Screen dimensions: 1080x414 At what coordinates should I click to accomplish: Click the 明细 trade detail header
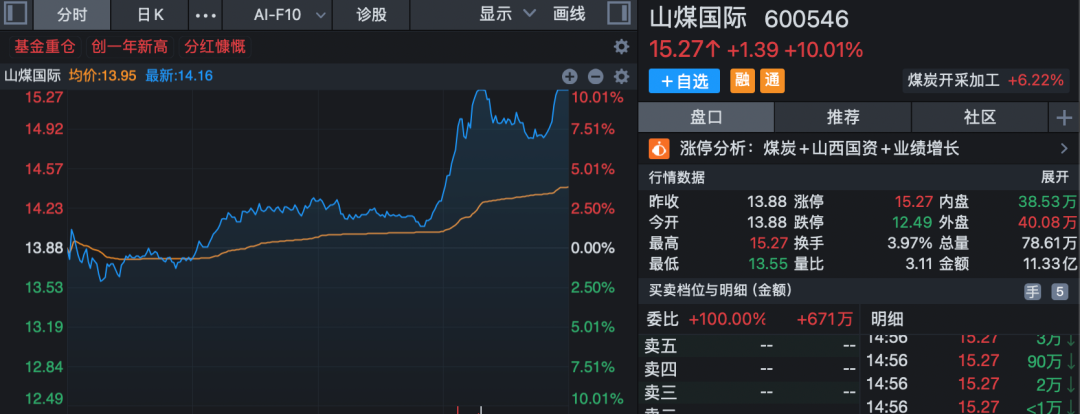[887, 319]
